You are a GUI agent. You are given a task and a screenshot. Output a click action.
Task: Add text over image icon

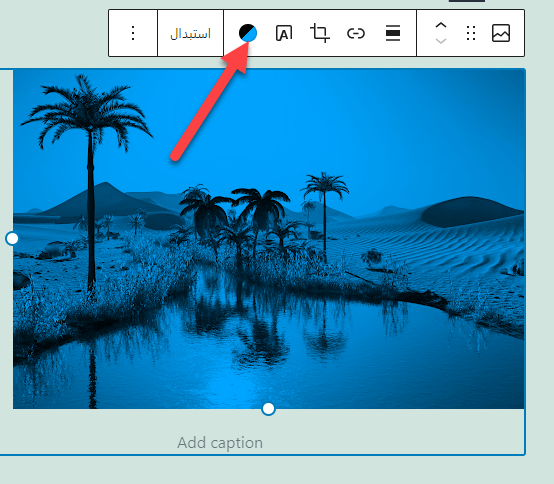tap(284, 33)
